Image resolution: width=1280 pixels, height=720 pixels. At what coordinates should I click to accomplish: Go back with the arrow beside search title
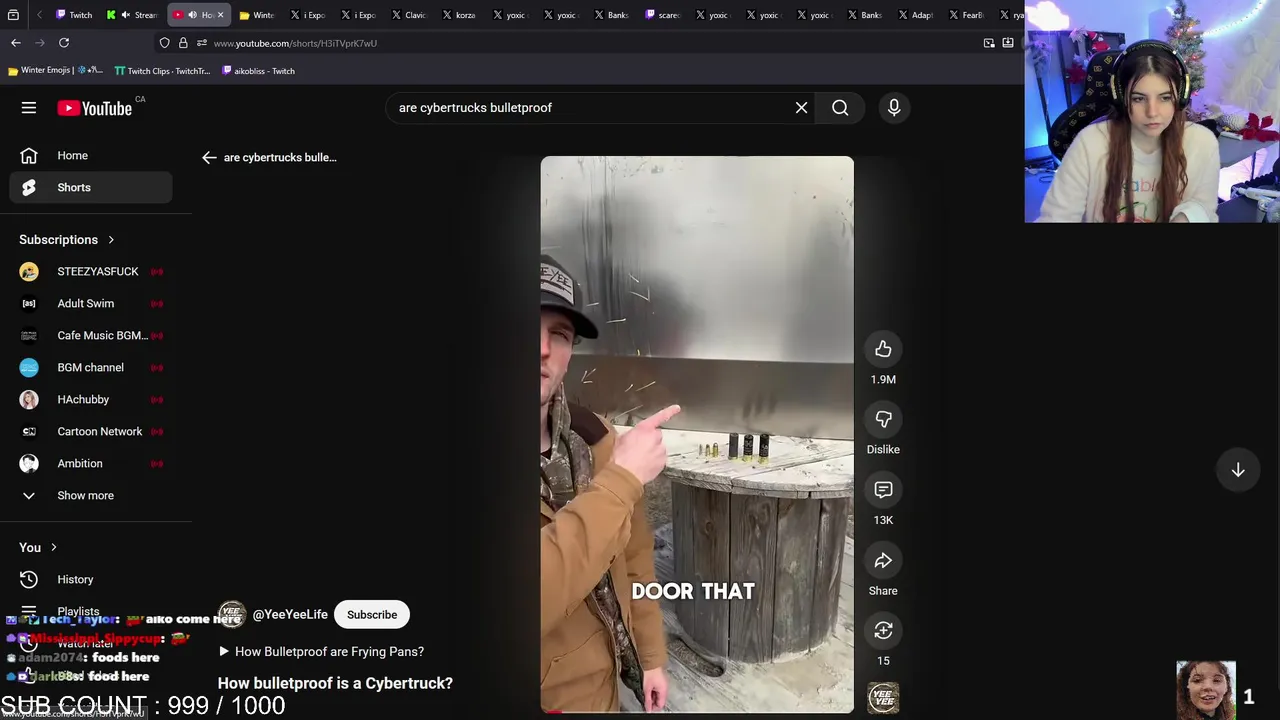[208, 157]
